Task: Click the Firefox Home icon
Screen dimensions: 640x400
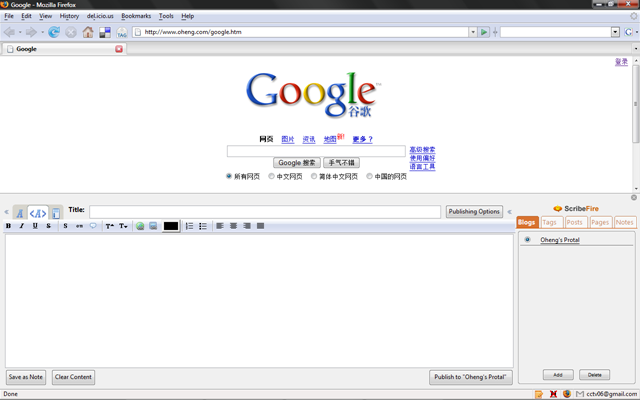Action: click(x=88, y=32)
